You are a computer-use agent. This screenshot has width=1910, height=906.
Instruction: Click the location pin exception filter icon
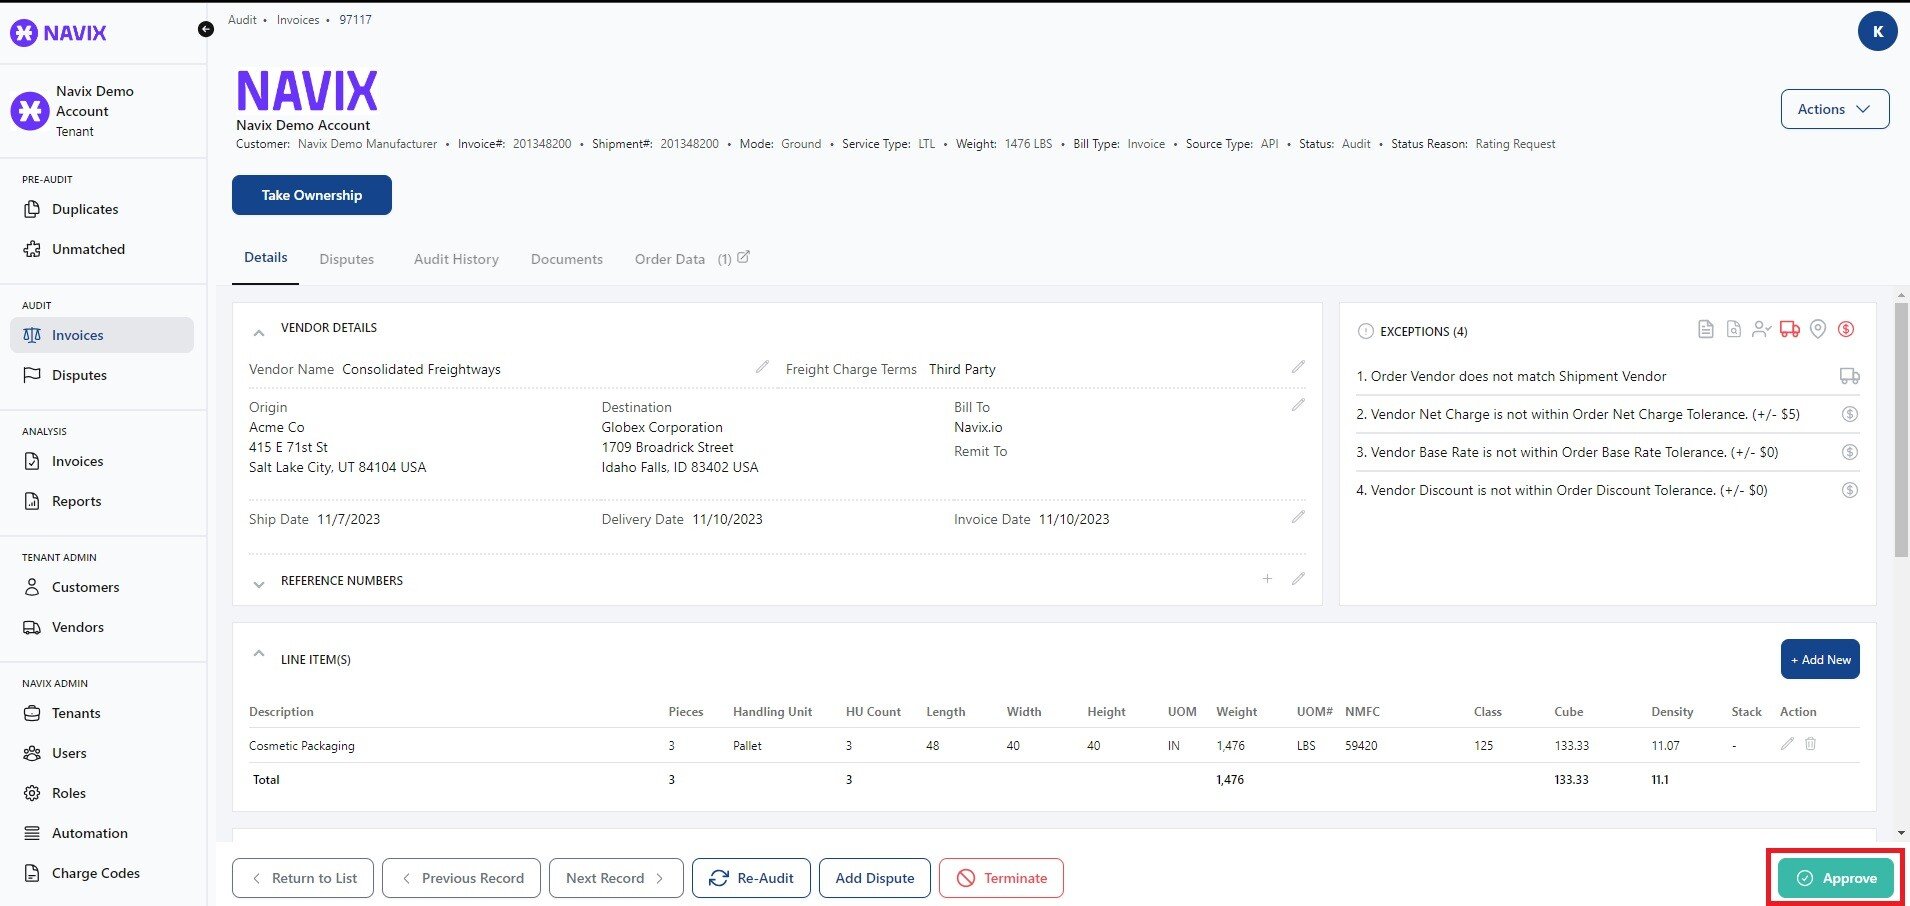[x=1818, y=329]
